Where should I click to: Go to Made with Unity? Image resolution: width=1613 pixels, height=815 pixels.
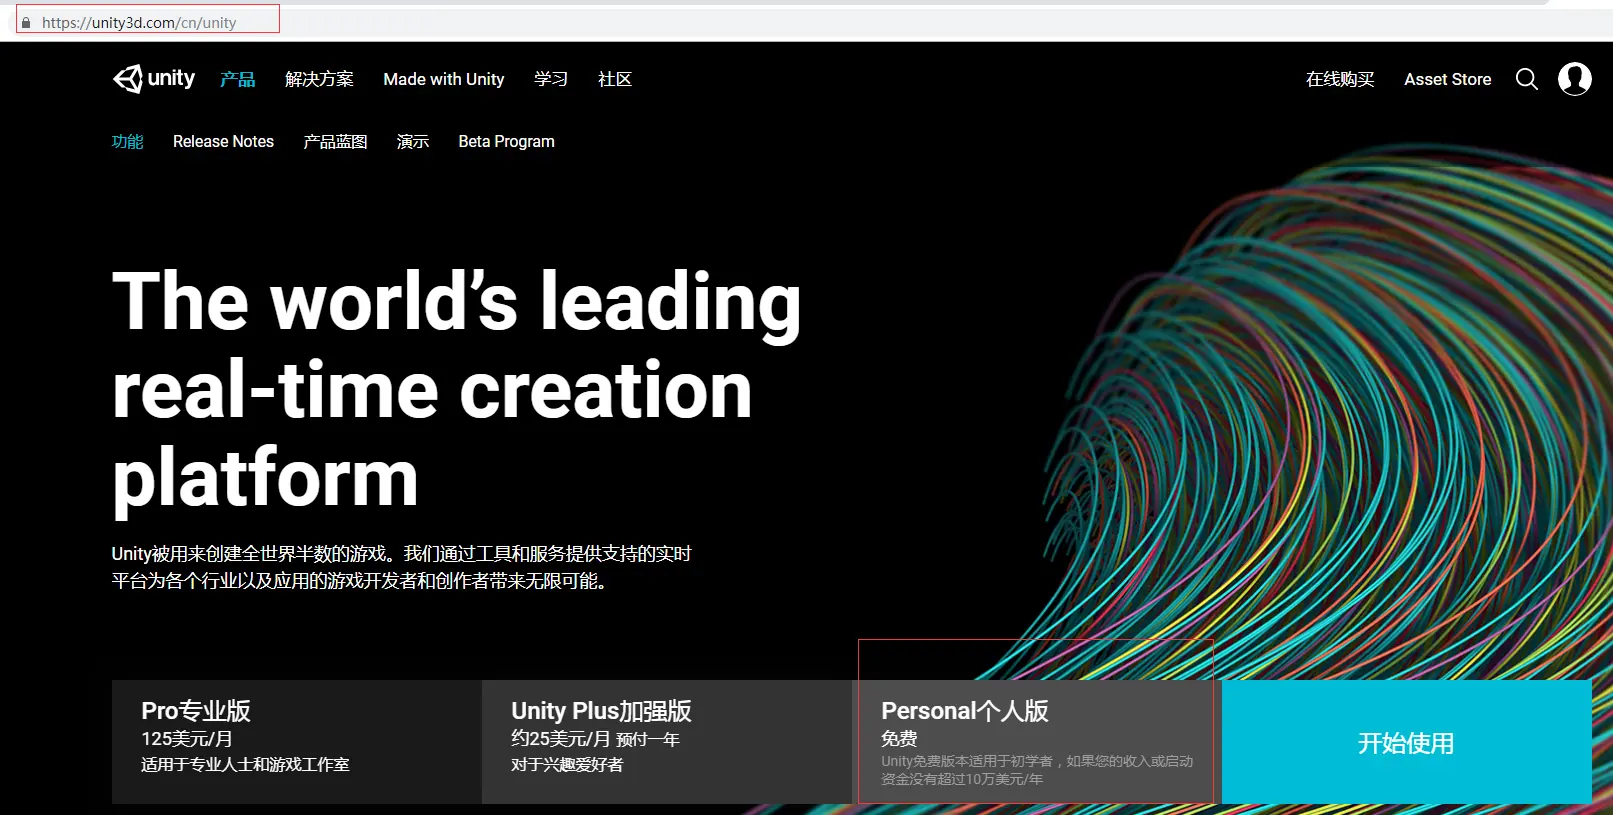(x=444, y=79)
